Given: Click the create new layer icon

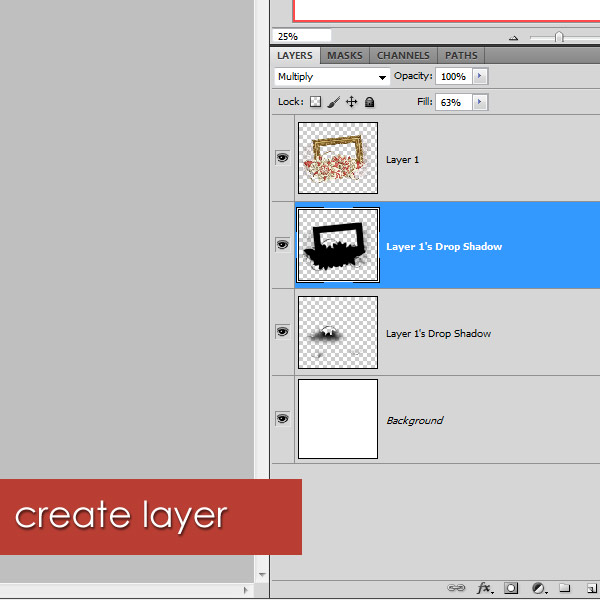Looking at the screenshot, I should (592, 588).
